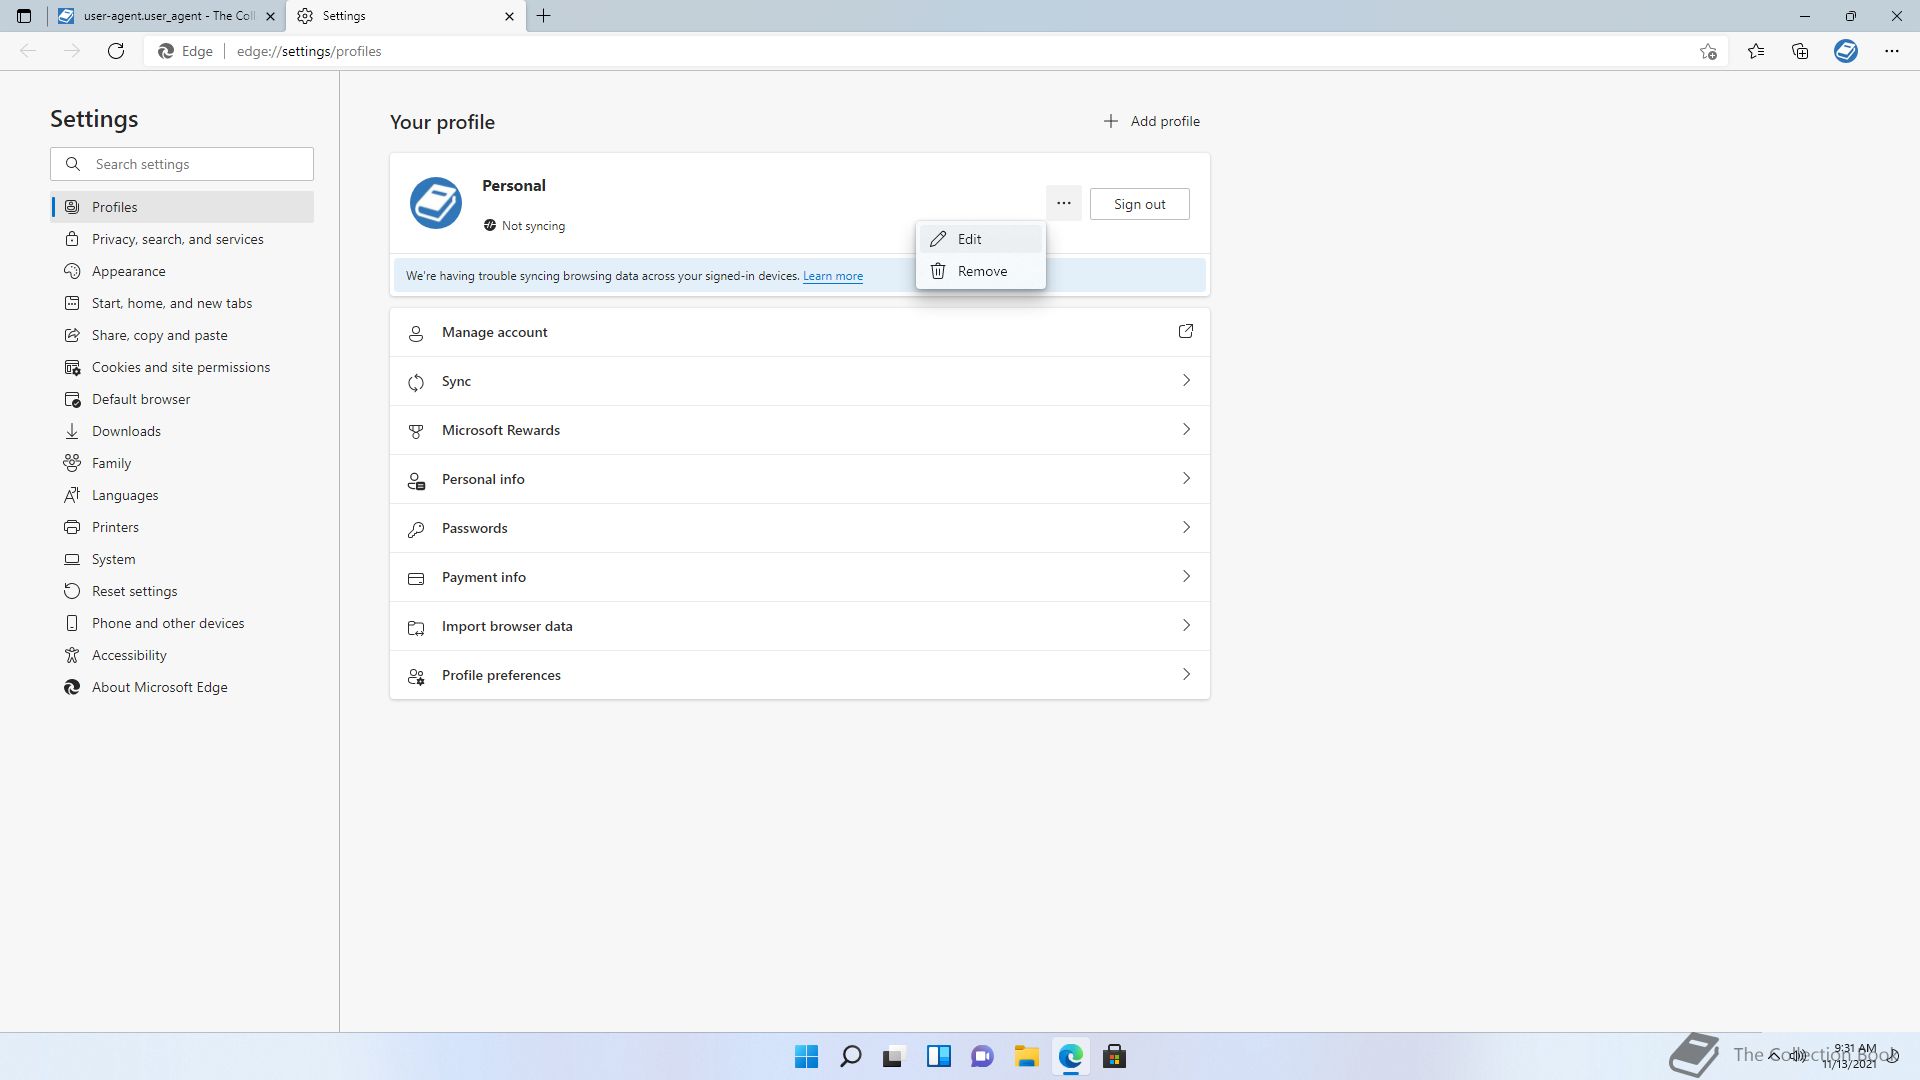This screenshot has width=1920, height=1080.
Task: Open Family settings
Action: coord(182,463)
